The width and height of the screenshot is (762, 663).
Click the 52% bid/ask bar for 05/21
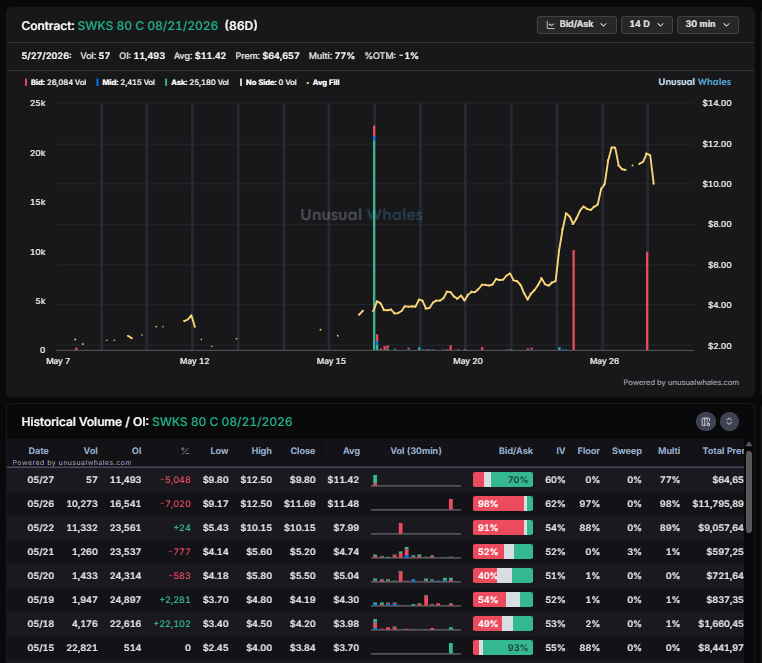503,552
